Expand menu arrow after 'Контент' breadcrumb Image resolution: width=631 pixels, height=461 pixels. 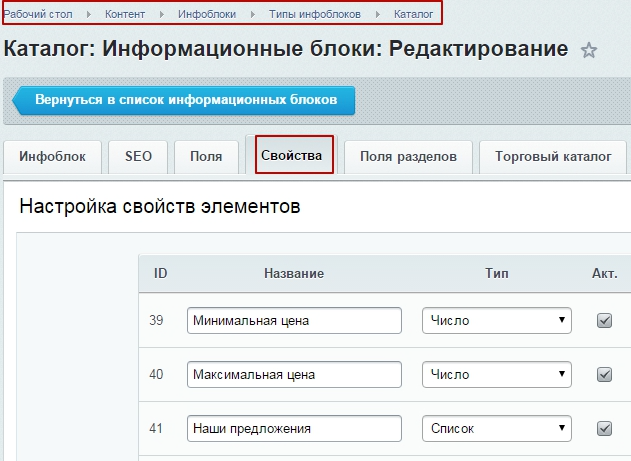pyautogui.click(x=162, y=14)
